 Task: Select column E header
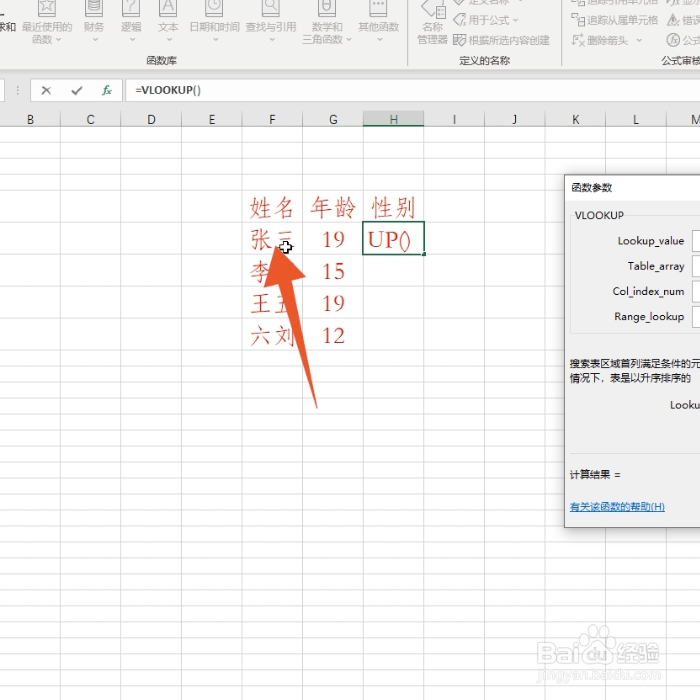click(212, 120)
